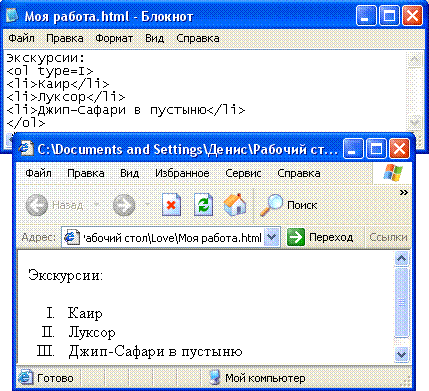Open Справка menu in the browser

tap(299, 173)
